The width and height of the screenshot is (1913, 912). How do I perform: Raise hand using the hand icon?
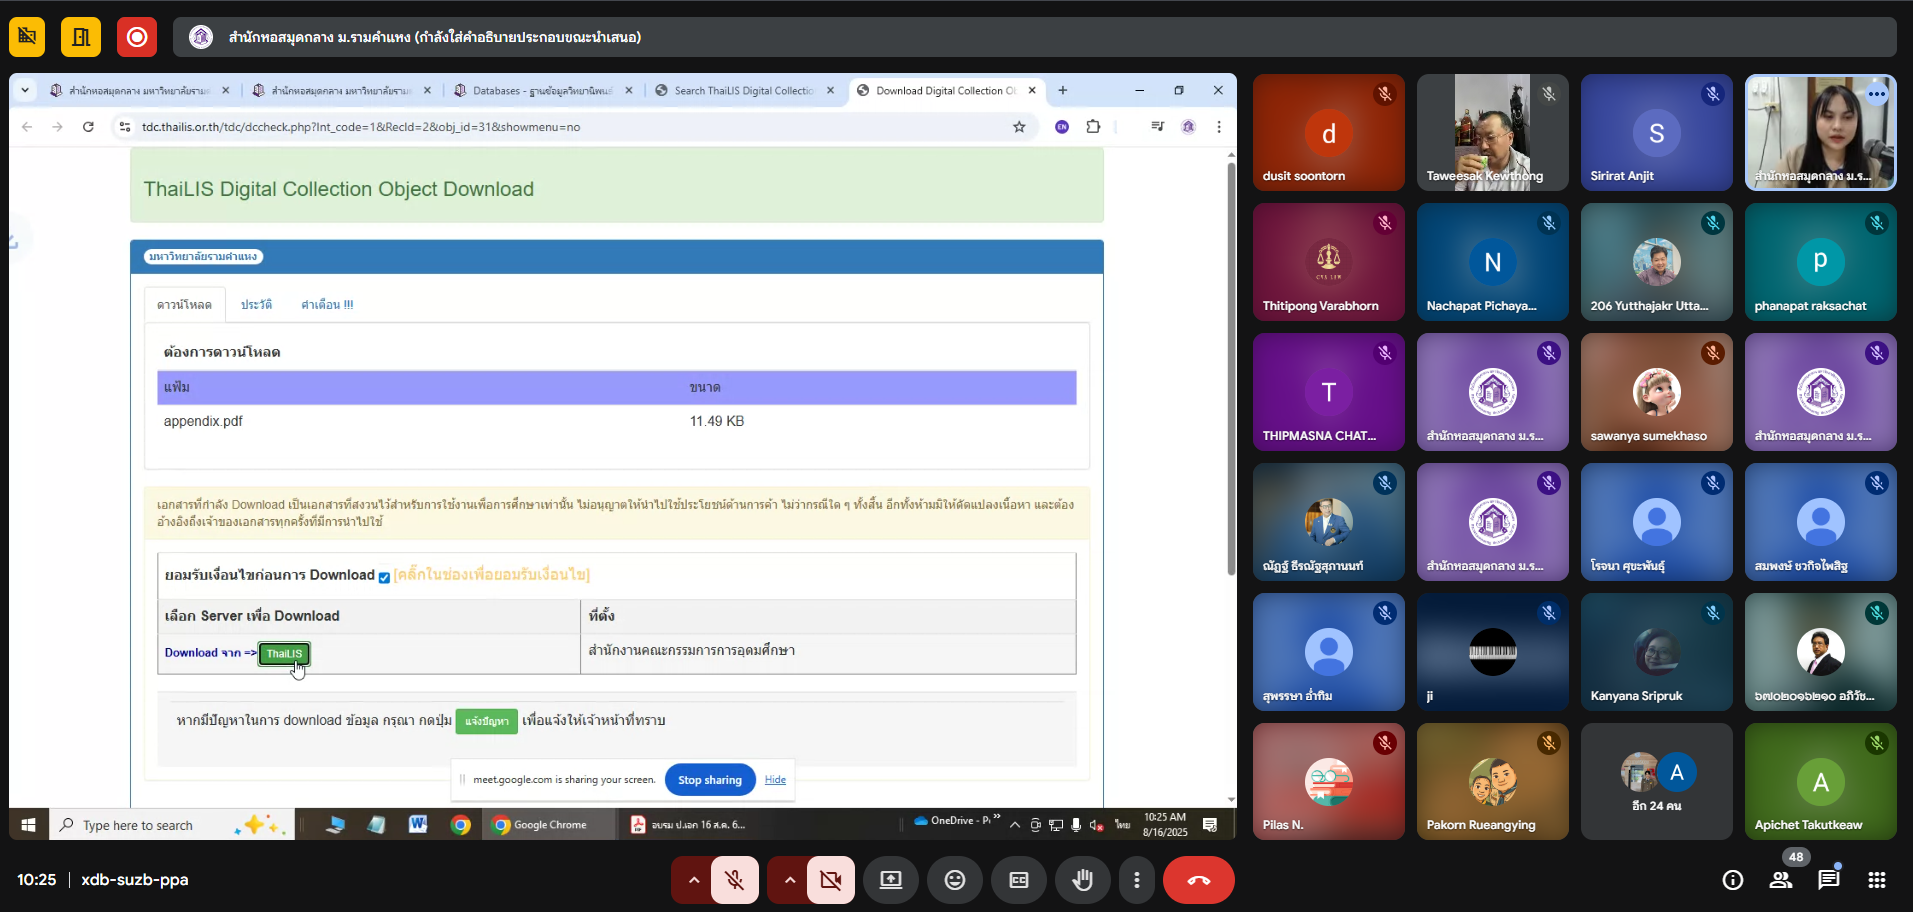tap(1083, 880)
